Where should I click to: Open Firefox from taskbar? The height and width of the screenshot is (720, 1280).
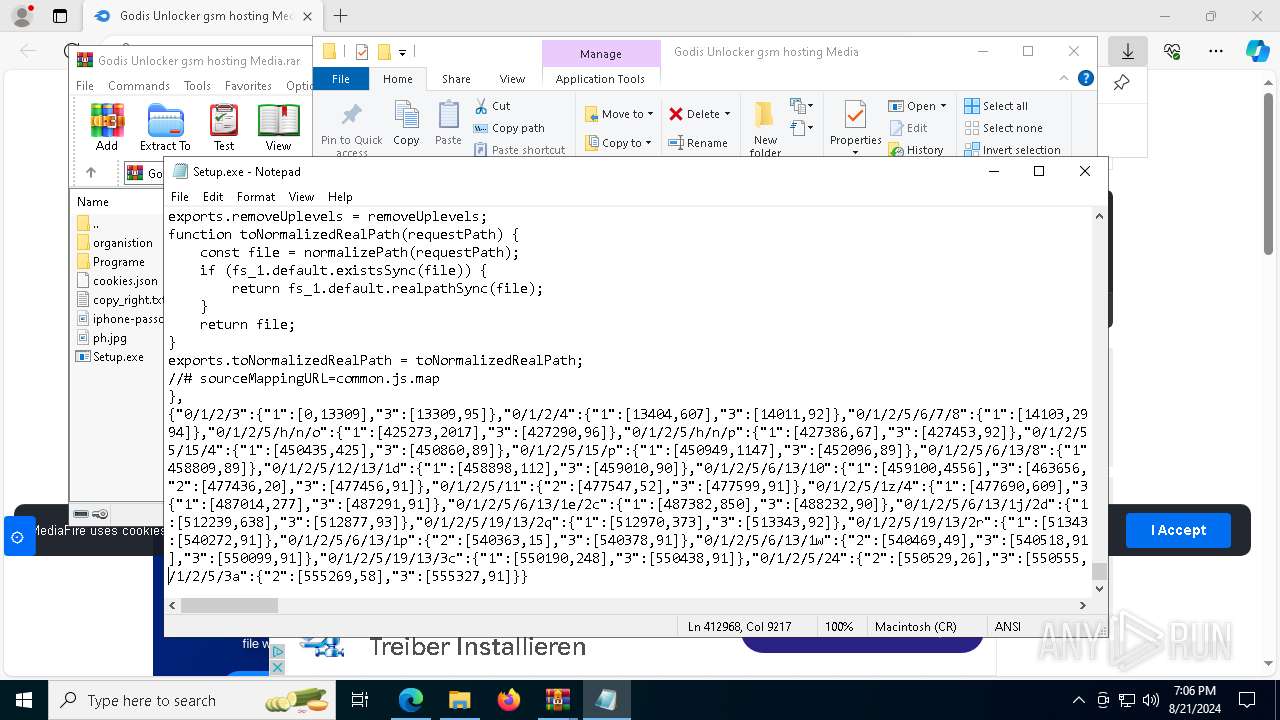tap(509, 700)
